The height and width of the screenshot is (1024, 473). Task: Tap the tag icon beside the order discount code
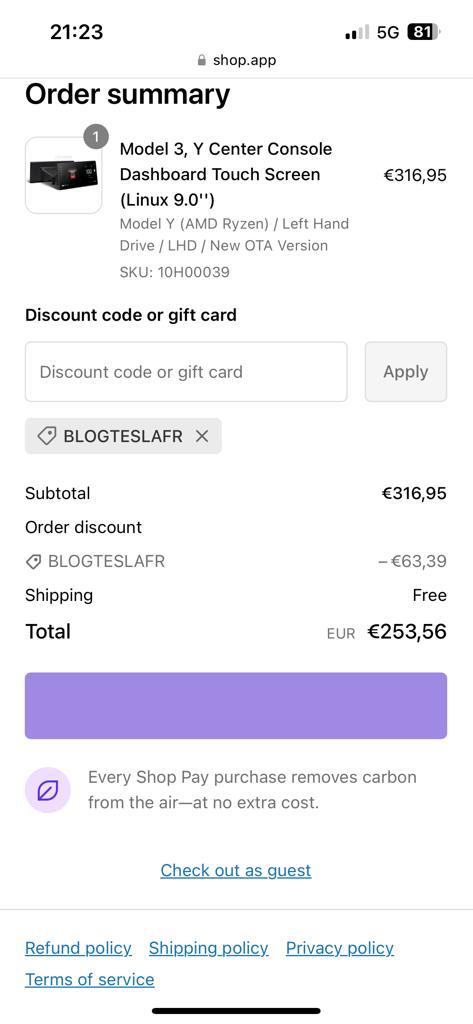pyautogui.click(x=33, y=561)
